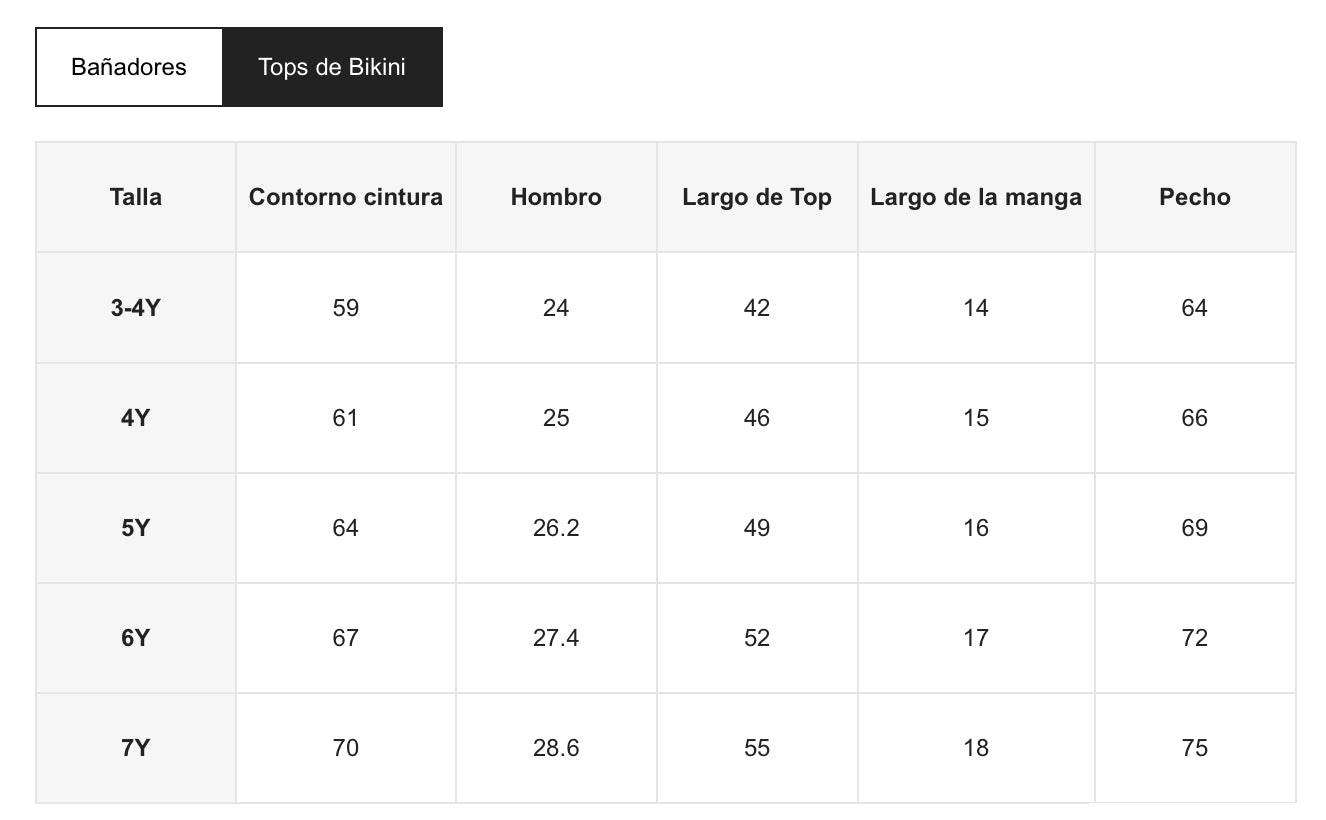This screenshot has width=1326, height=820.
Task: Select the 4Y size row label
Action: coord(136,418)
